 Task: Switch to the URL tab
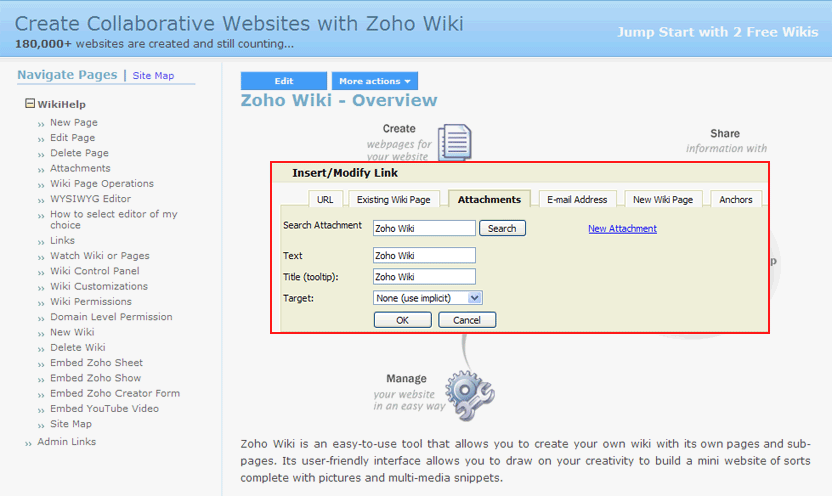pyautogui.click(x=325, y=199)
